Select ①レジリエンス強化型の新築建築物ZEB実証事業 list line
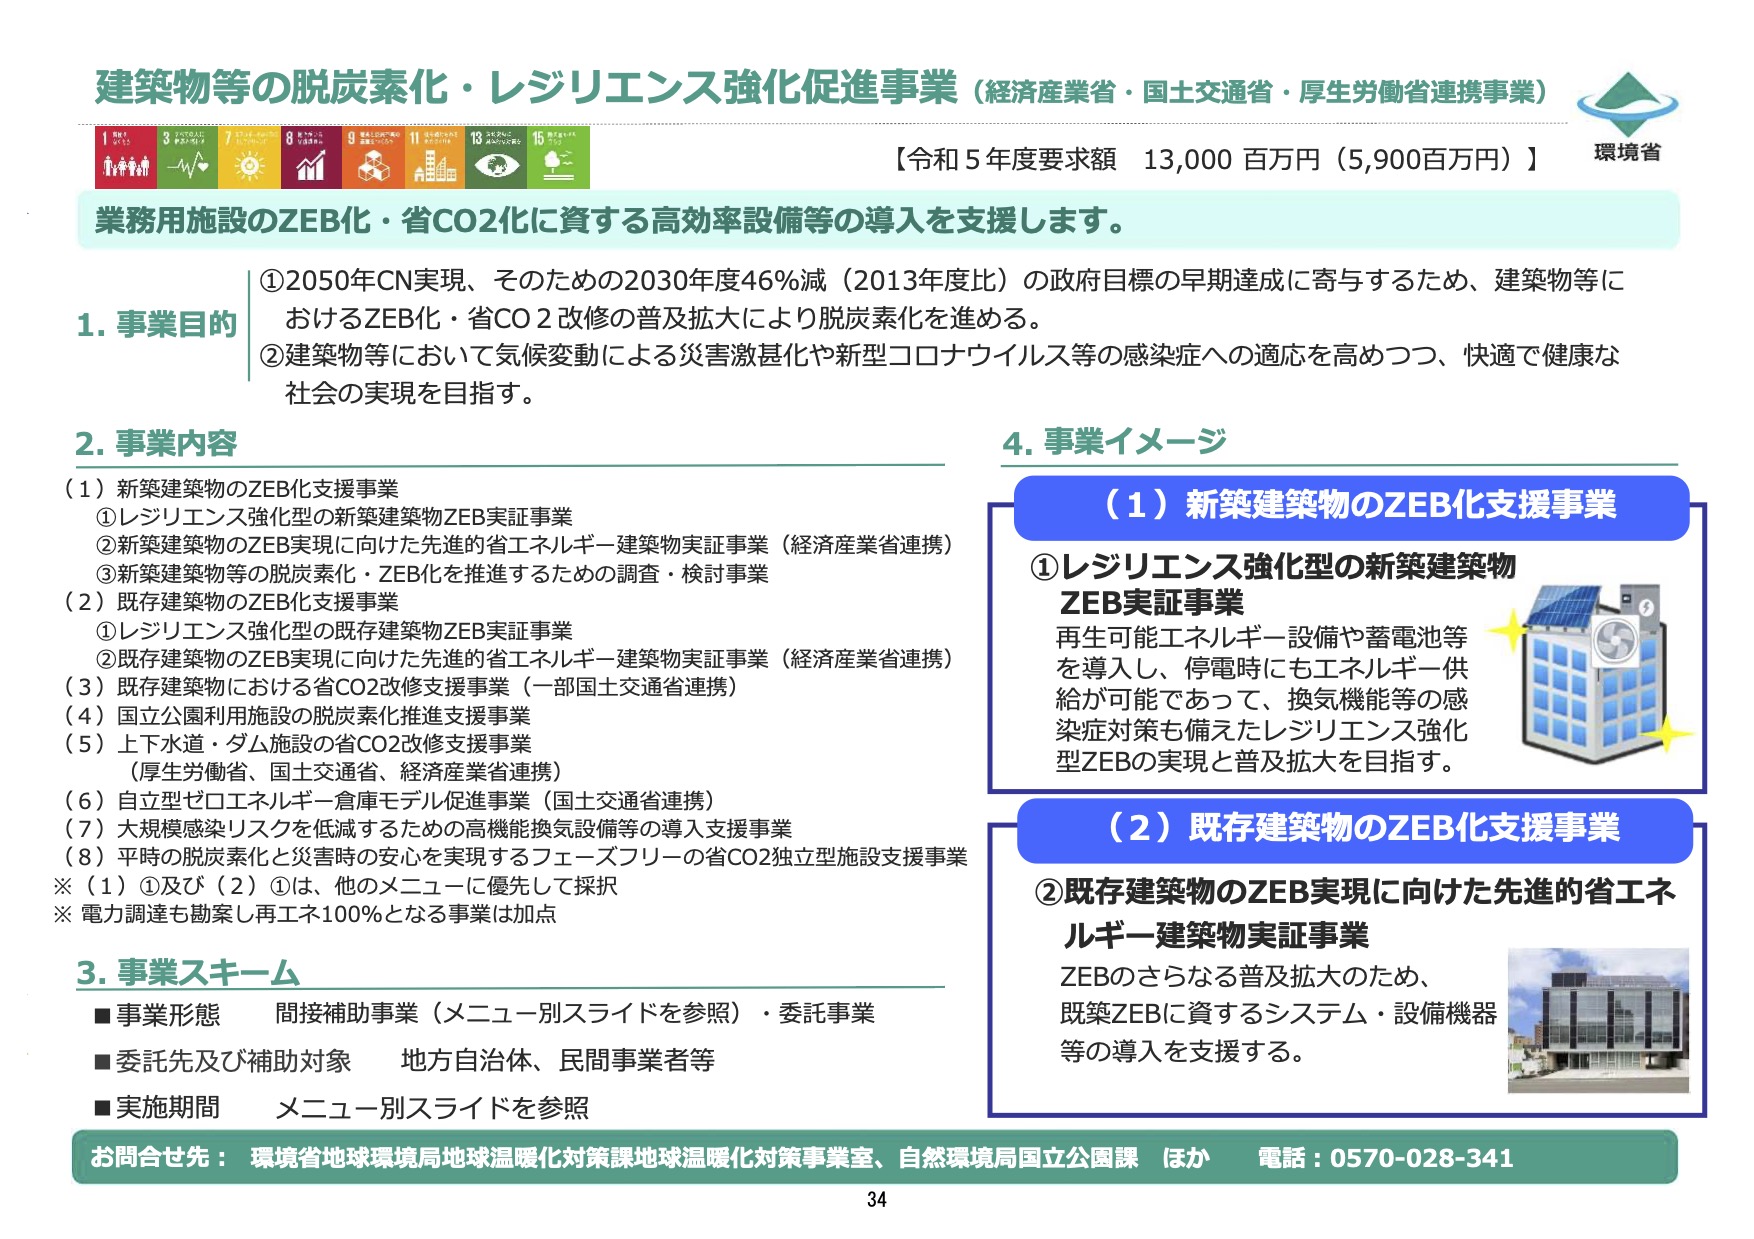 click(334, 517)
